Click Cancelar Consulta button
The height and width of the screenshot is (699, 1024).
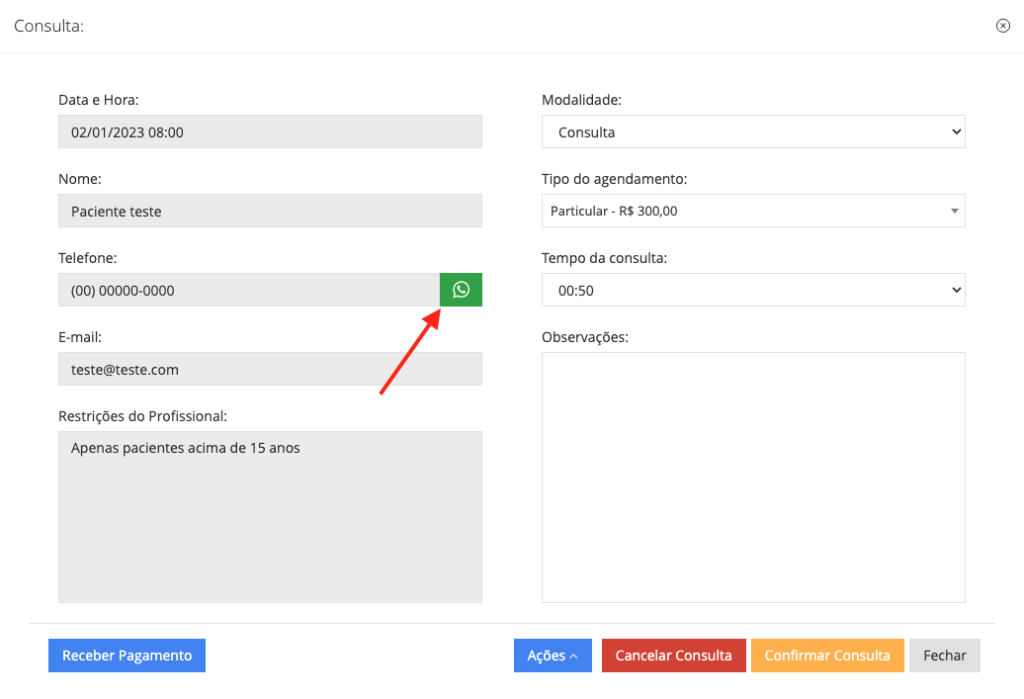(673, 655)
